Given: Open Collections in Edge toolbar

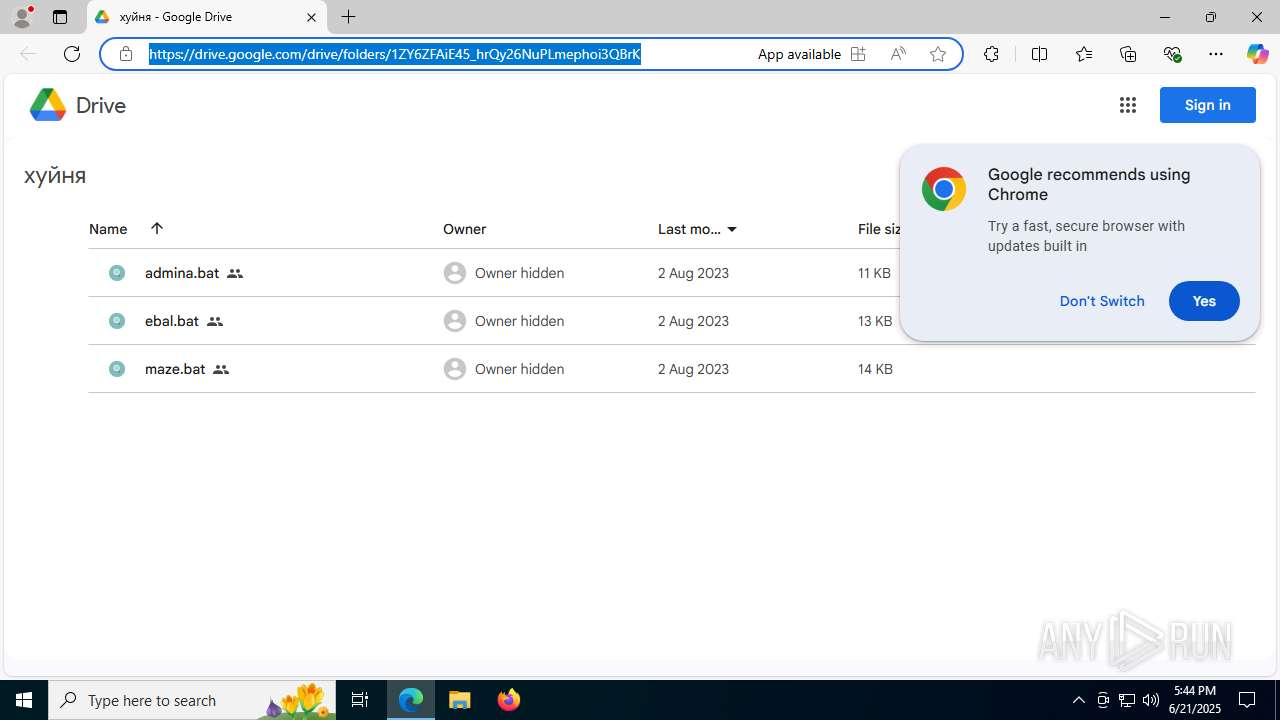Looking at the screenshot, I should click(1128, 54).
